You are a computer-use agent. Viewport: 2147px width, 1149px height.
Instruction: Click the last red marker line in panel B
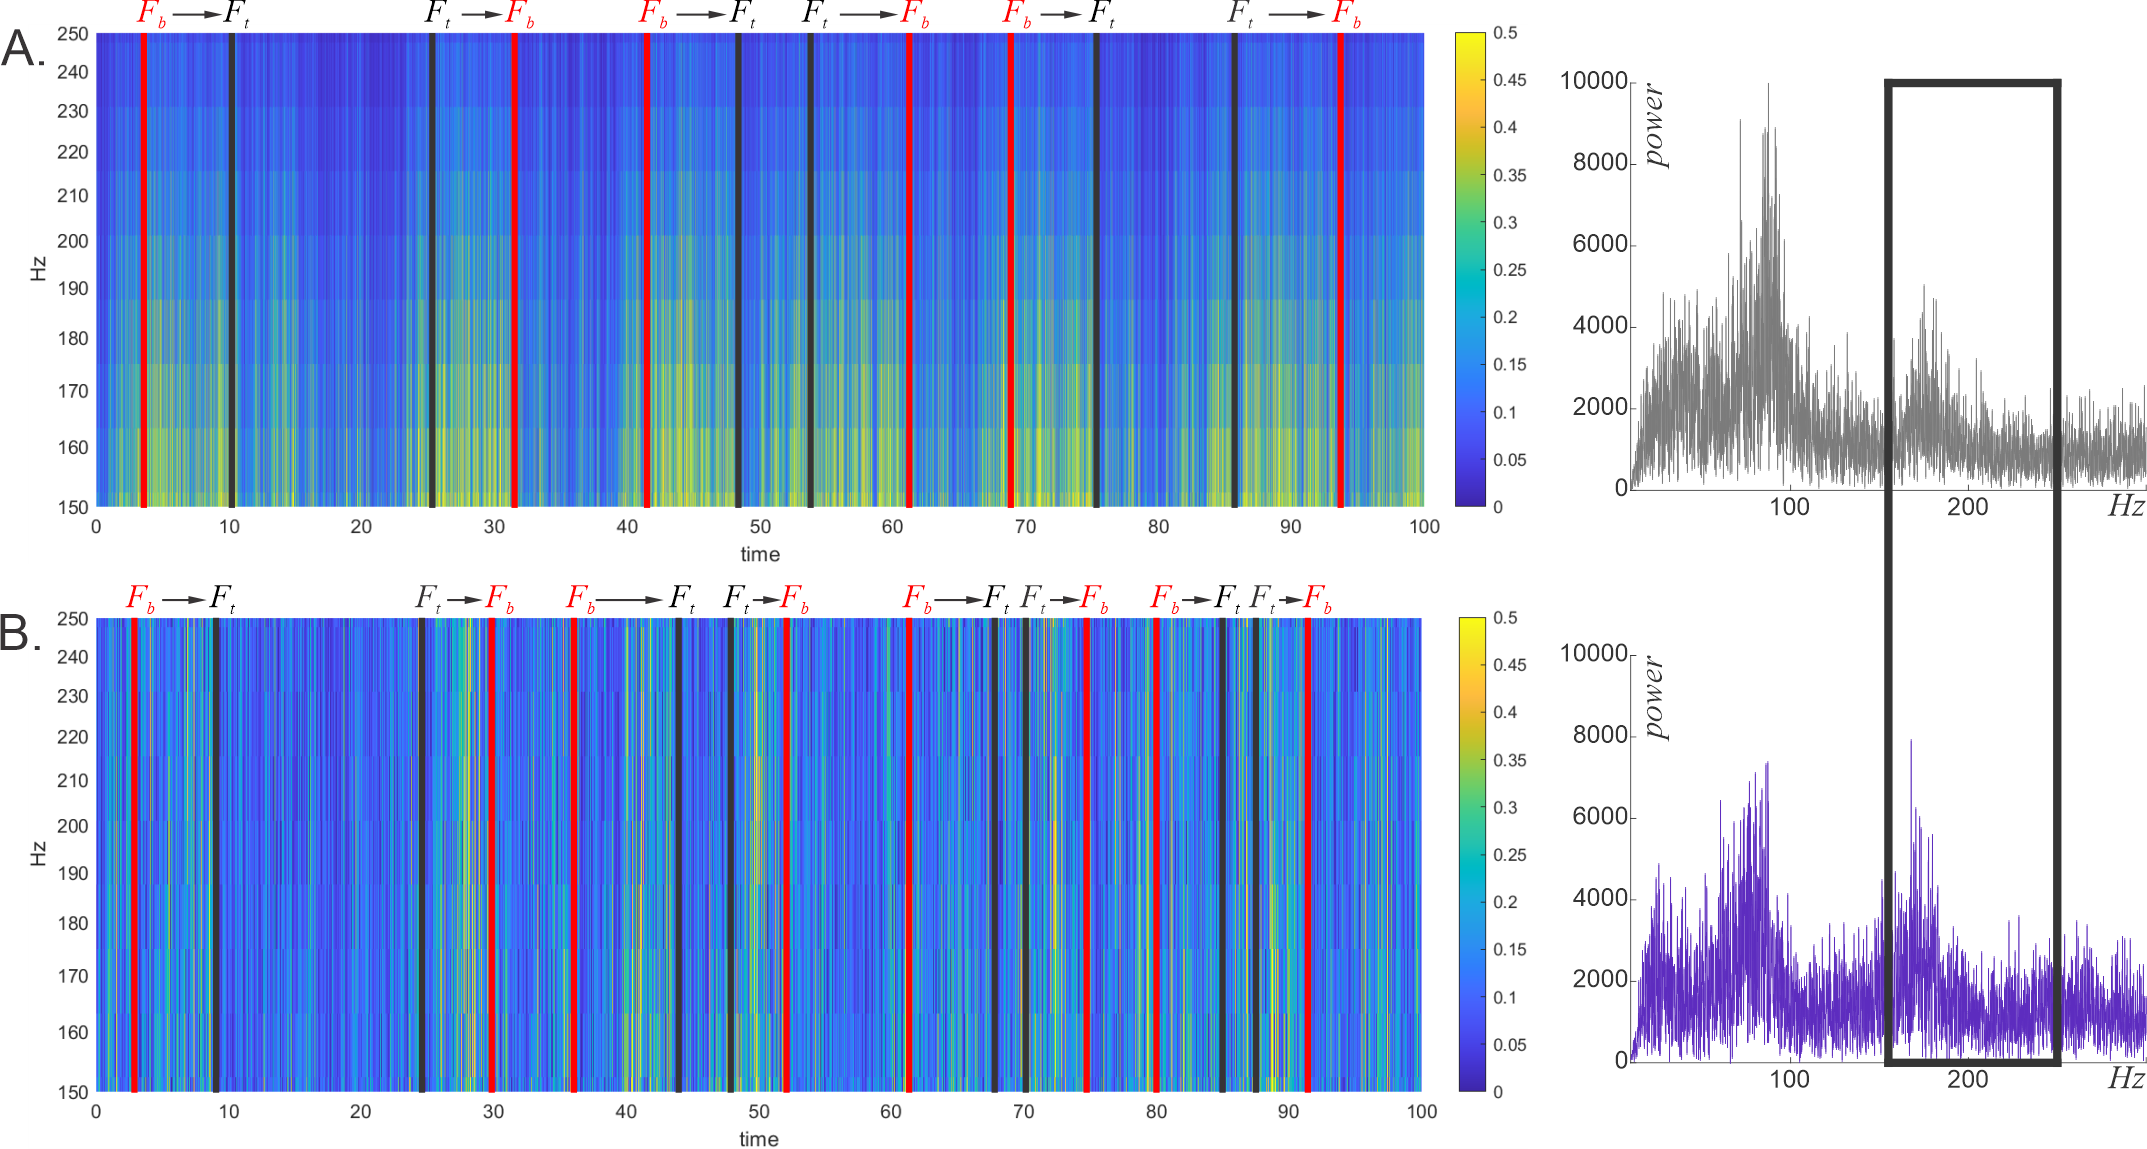(x=1307, y=855)
